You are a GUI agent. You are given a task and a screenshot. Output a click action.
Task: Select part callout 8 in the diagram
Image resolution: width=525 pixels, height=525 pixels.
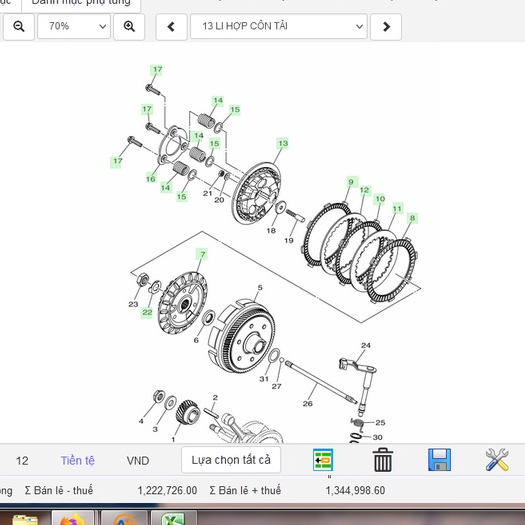click(x=412, y=218)
